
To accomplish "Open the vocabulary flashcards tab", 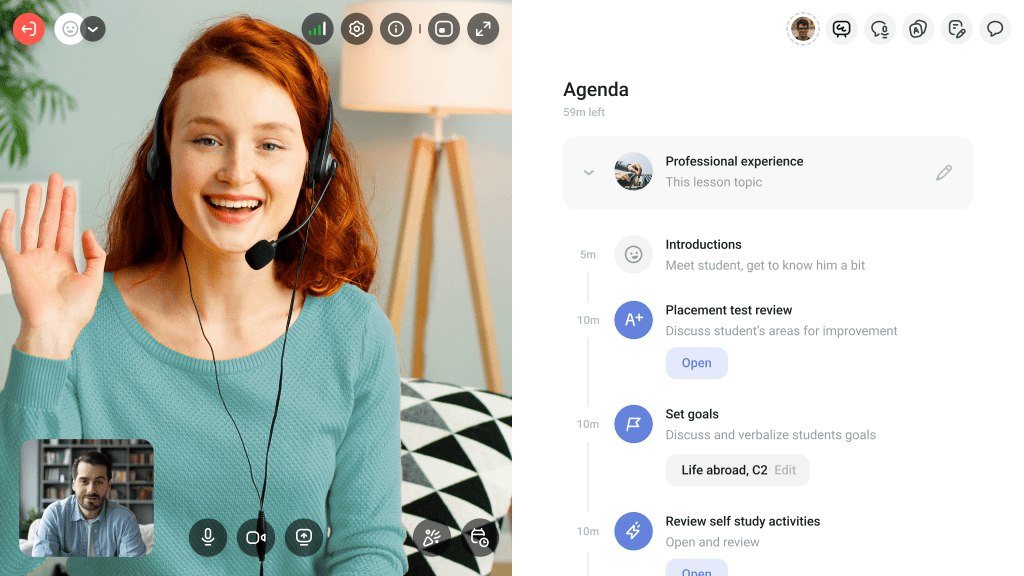I will click(x=918, y=29).
